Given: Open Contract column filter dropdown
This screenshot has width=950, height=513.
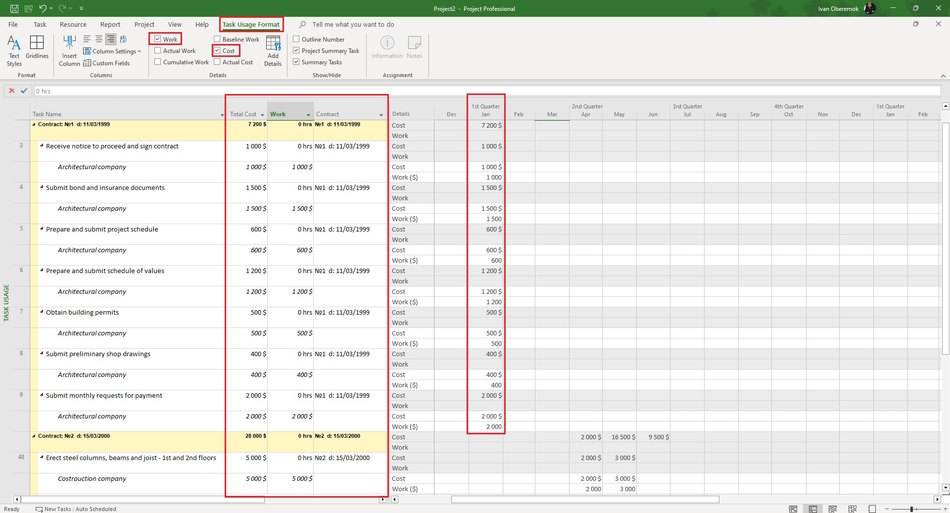Looking at the screenshot, I should coord(381,114).
